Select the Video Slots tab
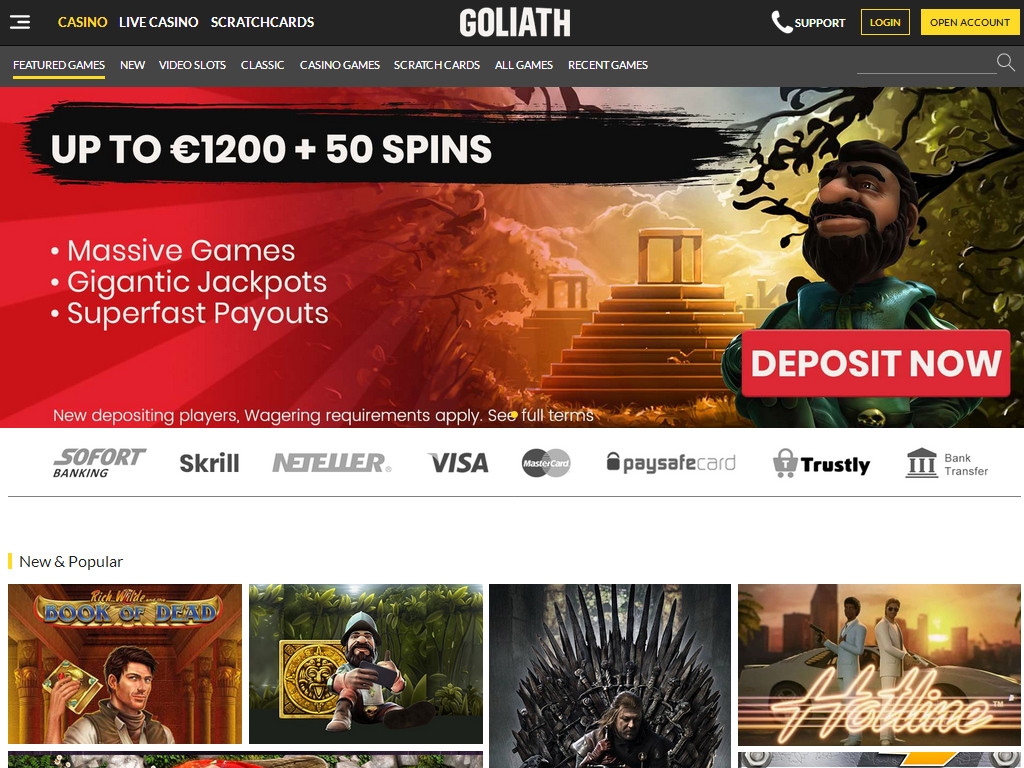The height and width of the screenshot is (768, 1024). (192, 65)
